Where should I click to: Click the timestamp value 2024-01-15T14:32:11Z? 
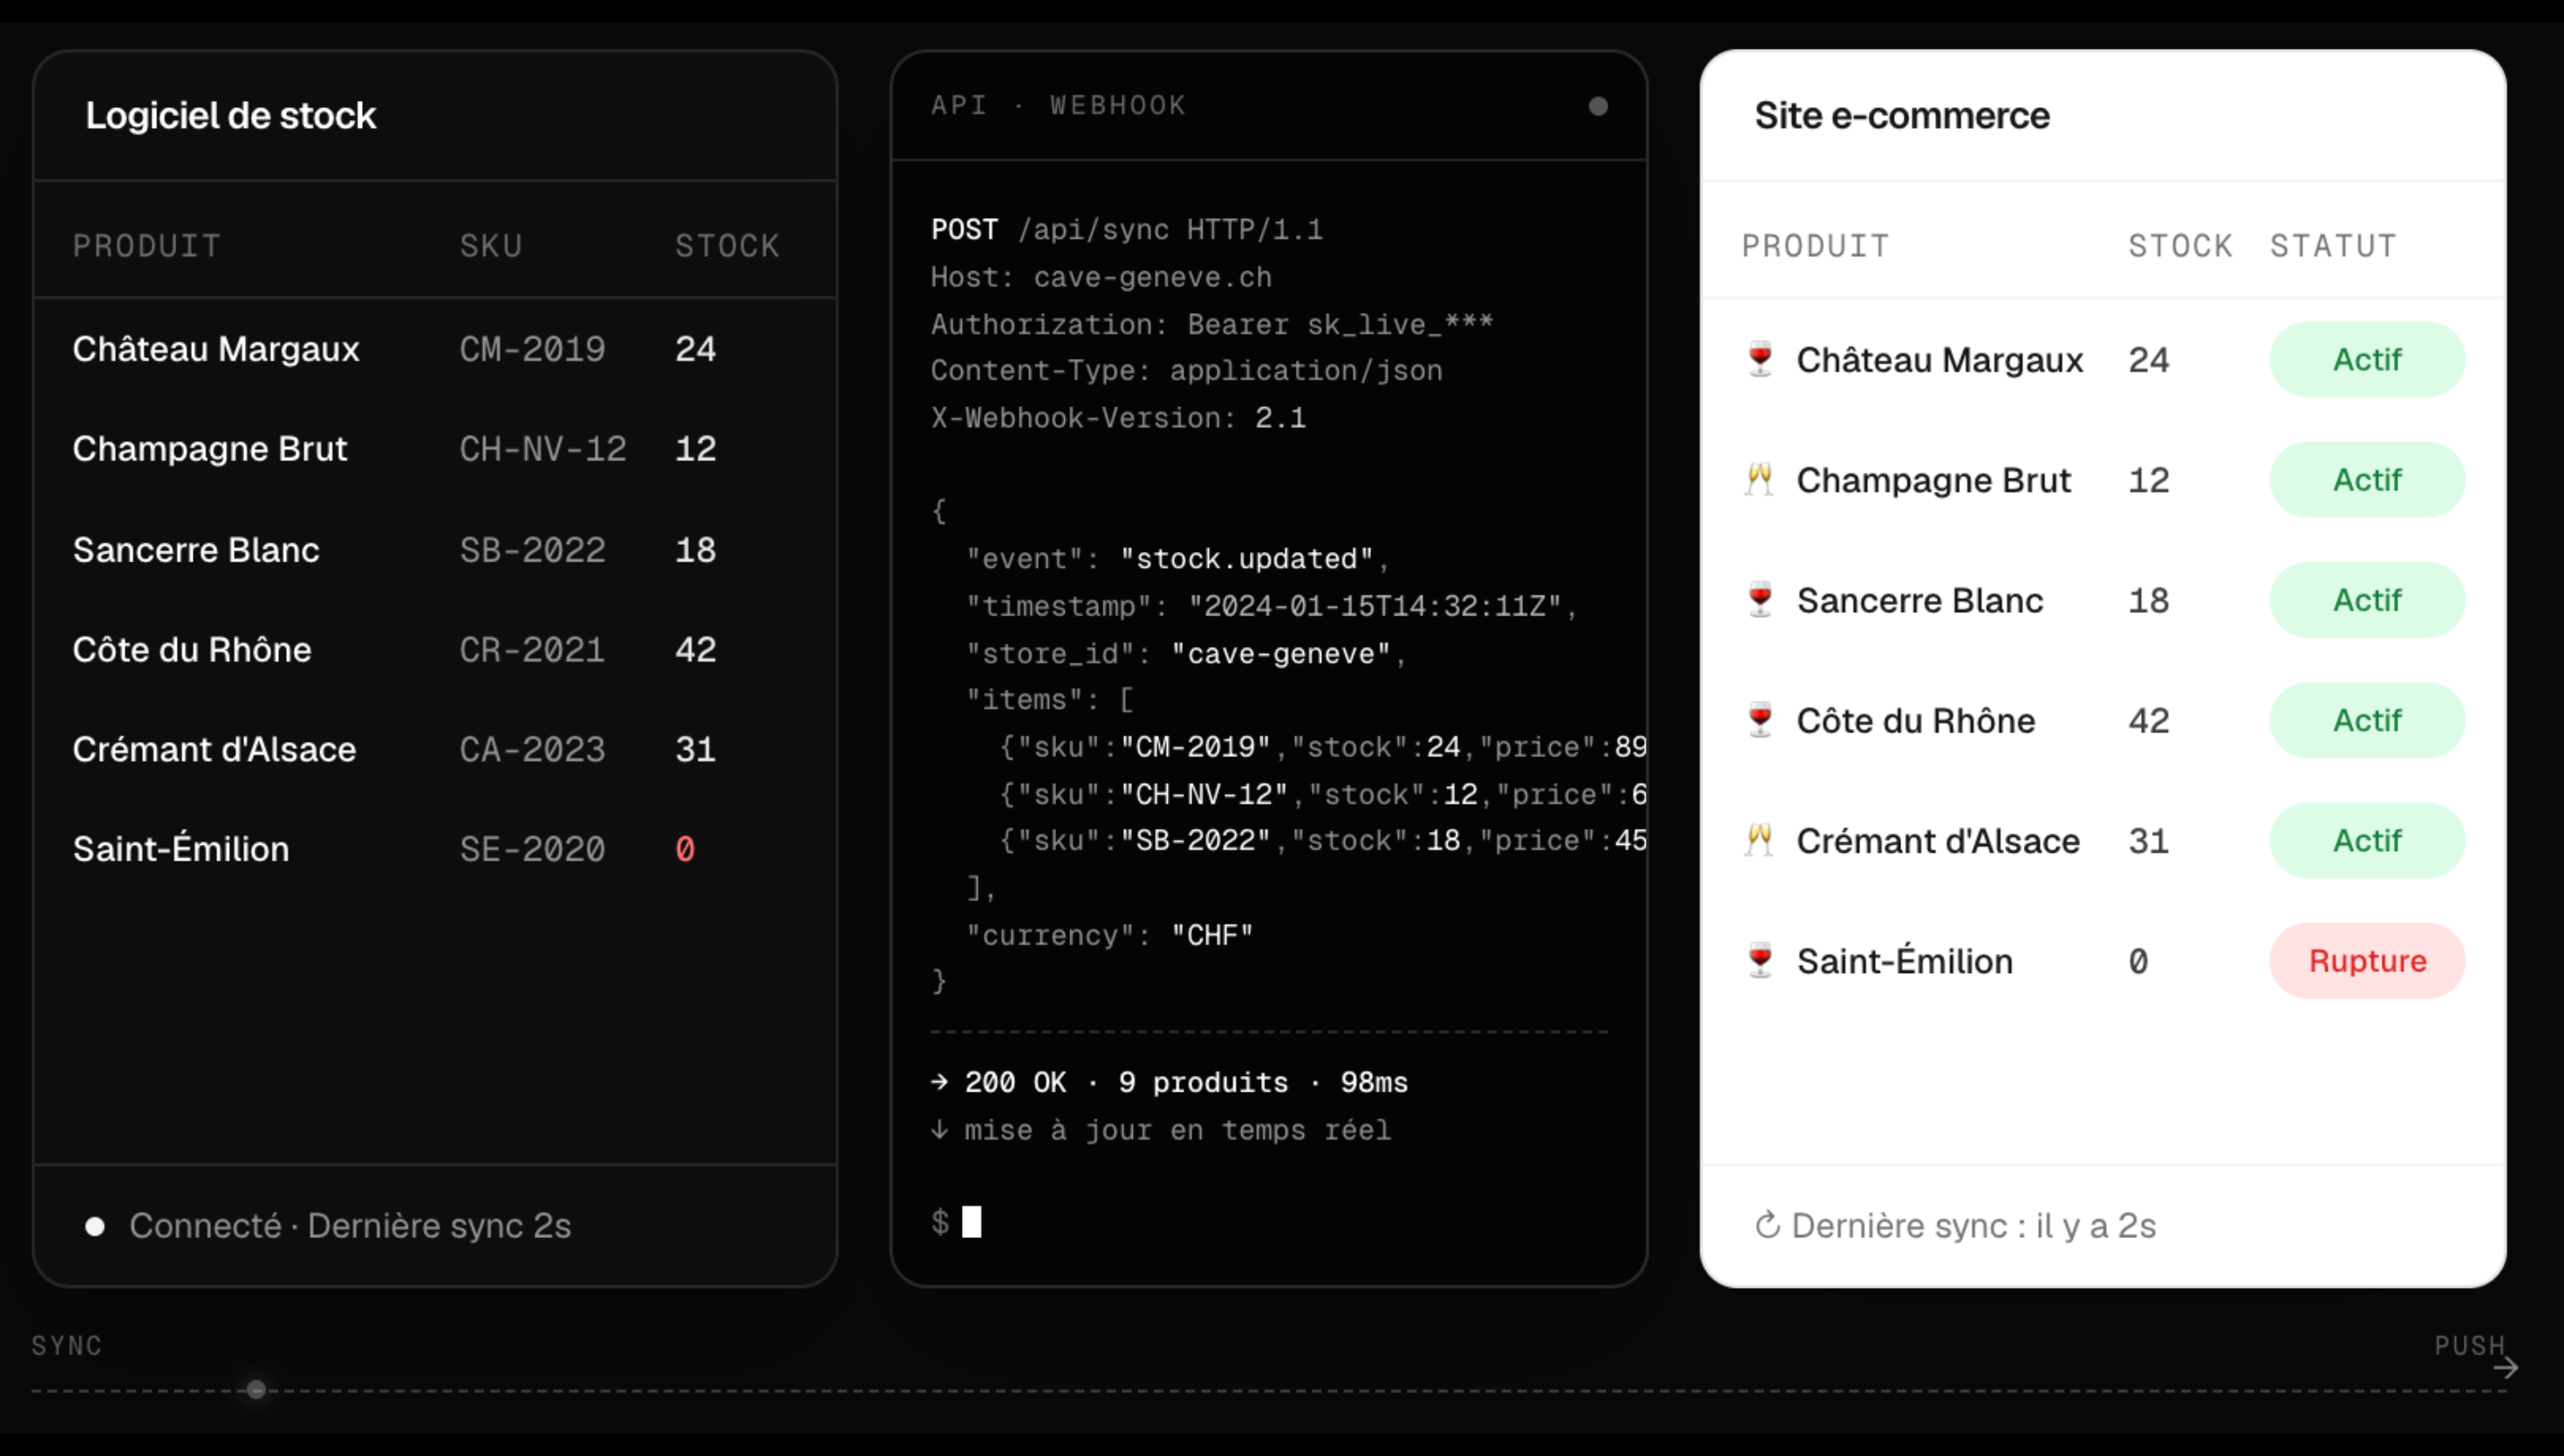(x=1374, y=605)
